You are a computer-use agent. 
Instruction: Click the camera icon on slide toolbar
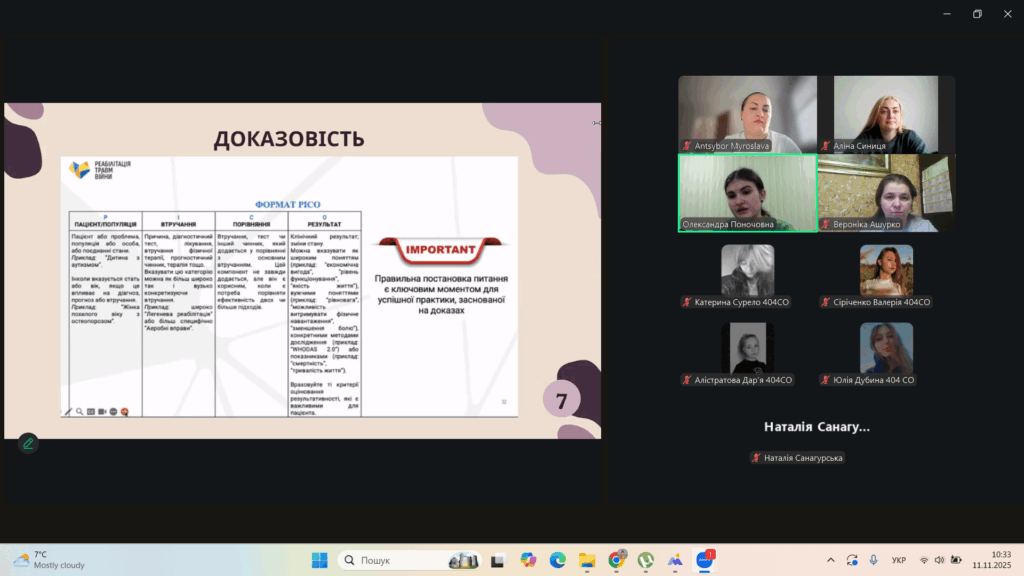[102, 411]
